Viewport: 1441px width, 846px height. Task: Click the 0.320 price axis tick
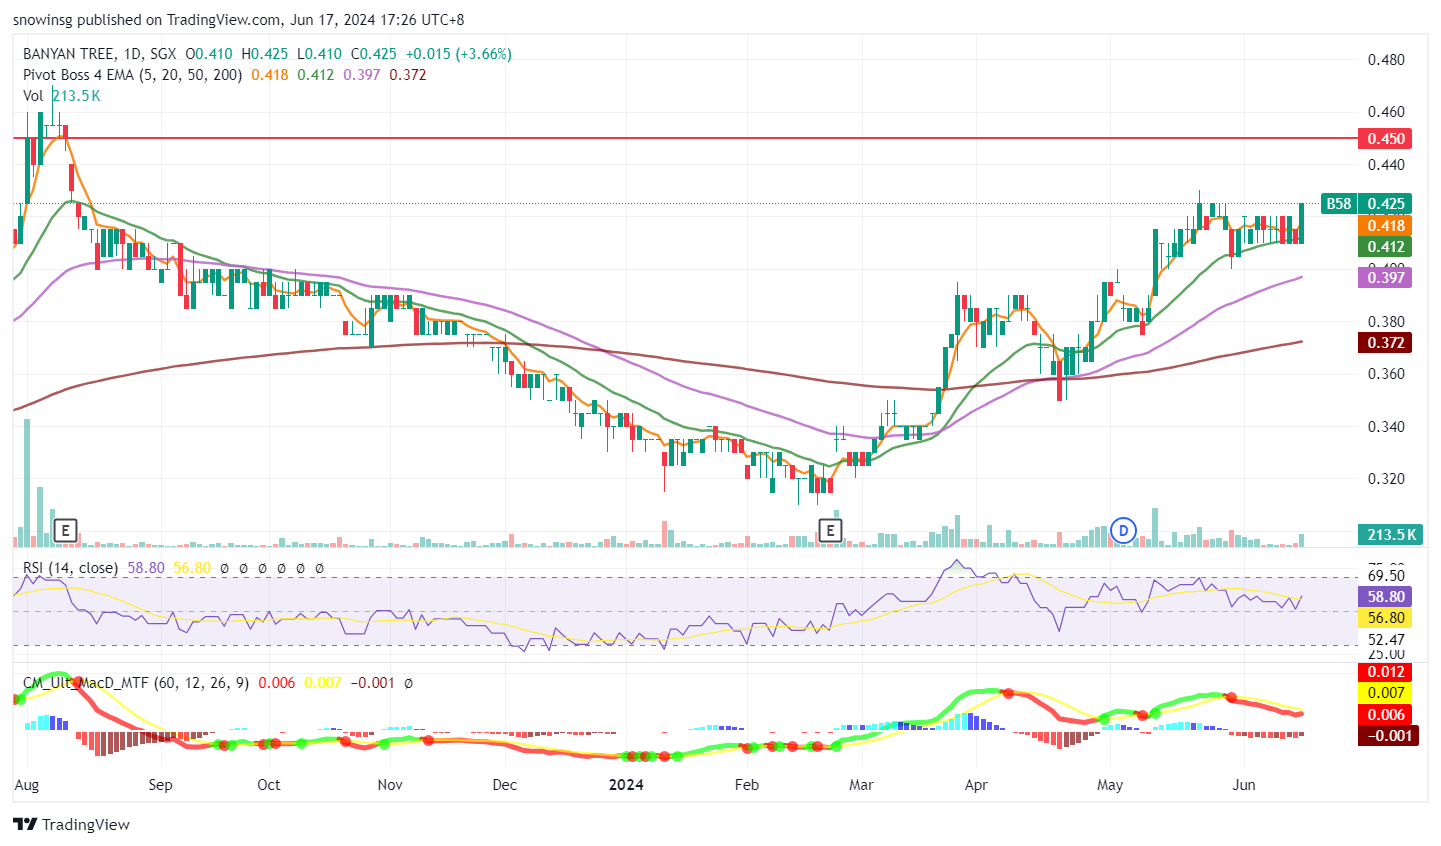(1386, 479)
